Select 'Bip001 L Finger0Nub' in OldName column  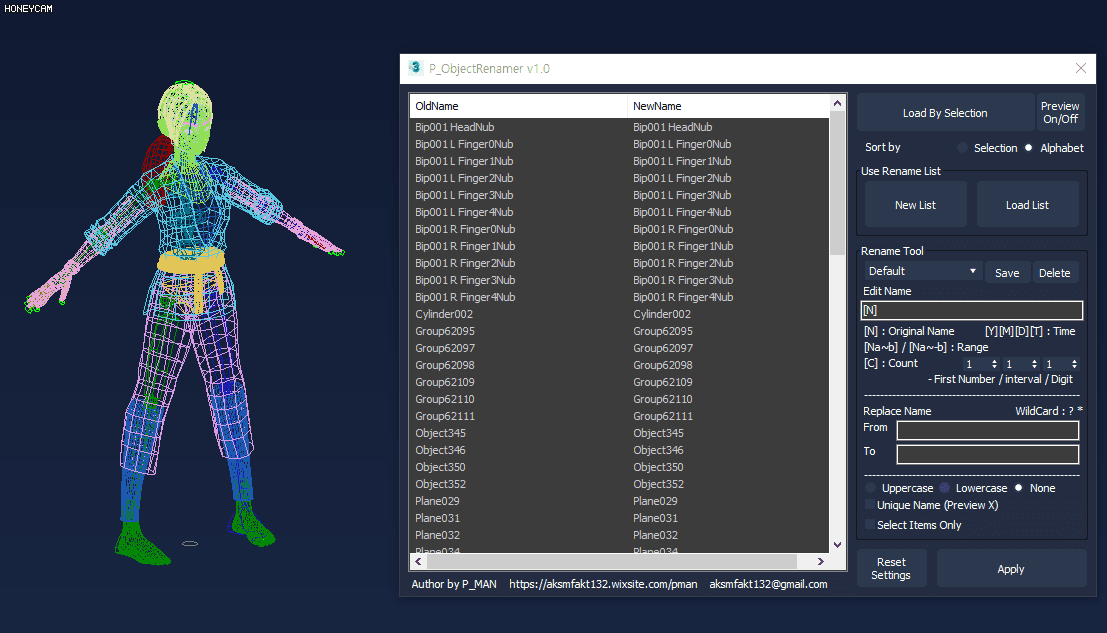pos(464,144)
